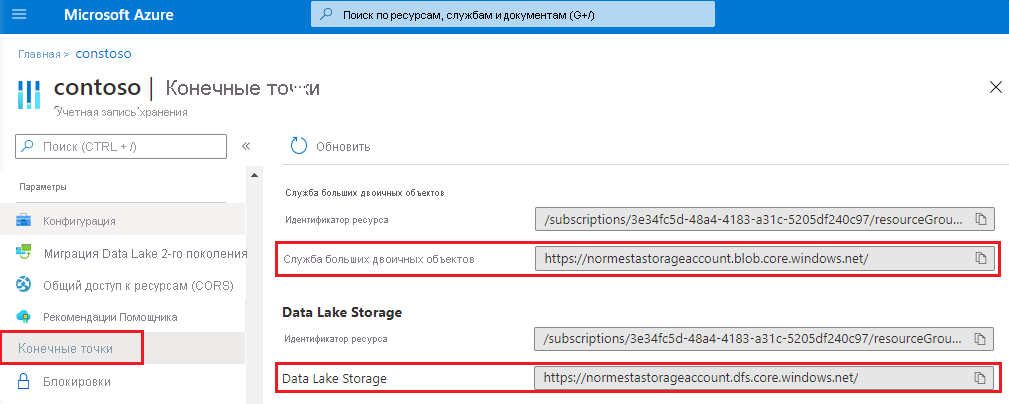Copy the blob service endpoint URL
Viewport: 1009px width, 404px height.
(x=980, y=258)
